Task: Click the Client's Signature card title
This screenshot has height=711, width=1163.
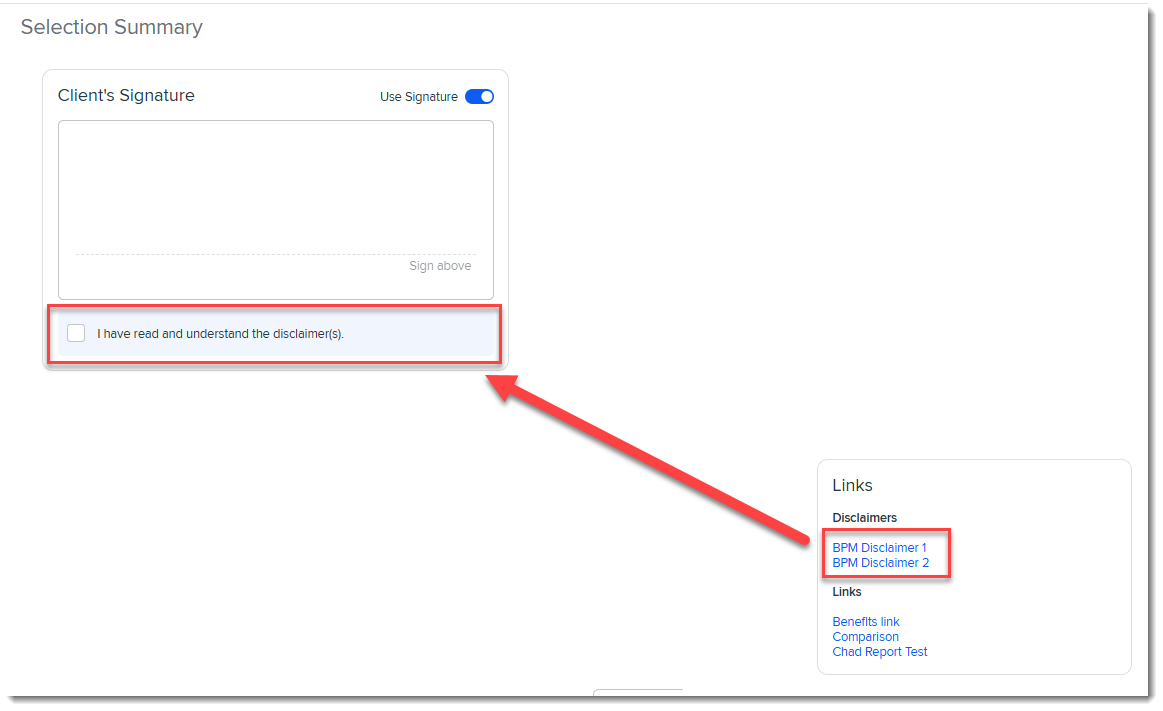Action: [x=126, y=96]
